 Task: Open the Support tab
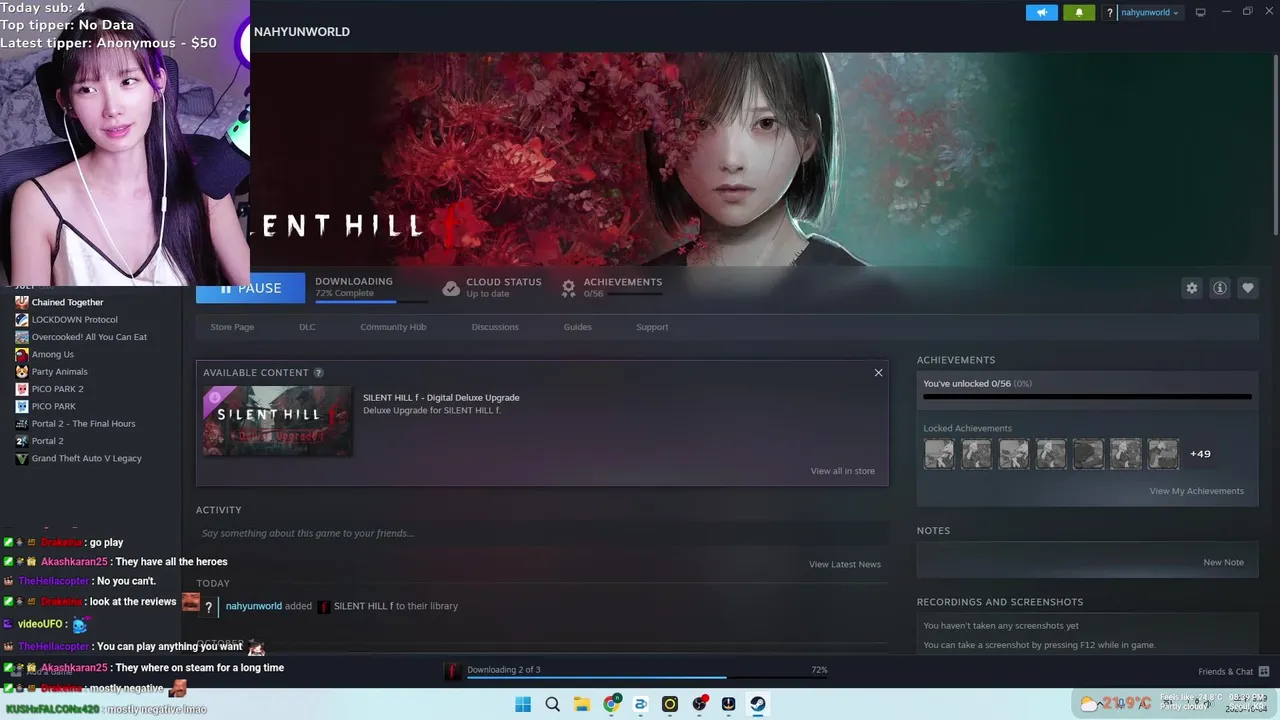pos(652,327)
